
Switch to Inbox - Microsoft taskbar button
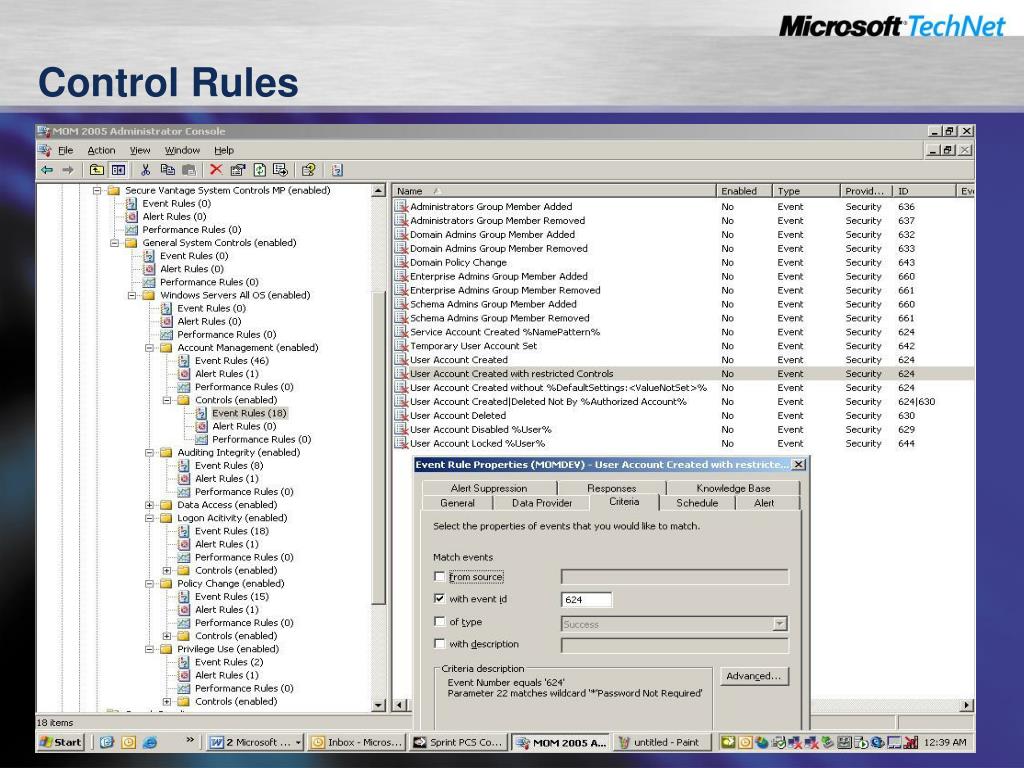(357, 742)
